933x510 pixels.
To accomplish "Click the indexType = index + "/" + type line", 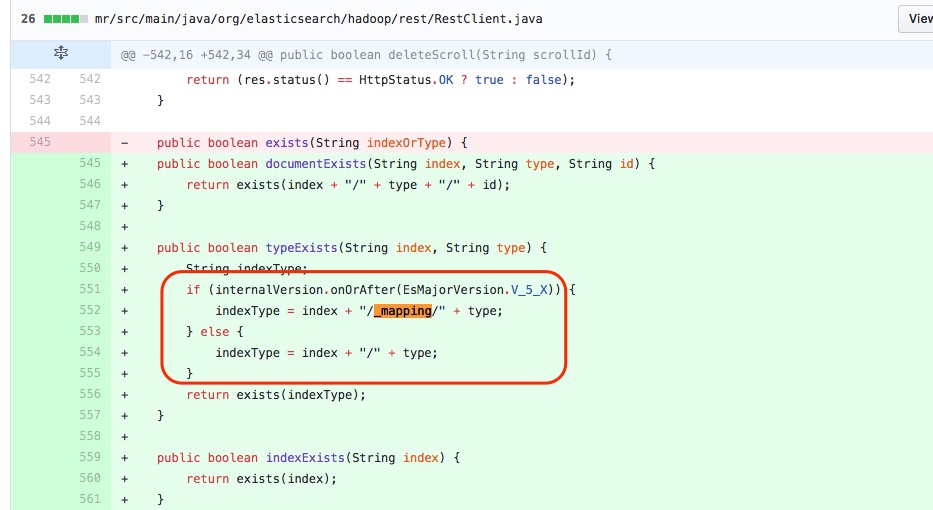I will click(326, 353).
